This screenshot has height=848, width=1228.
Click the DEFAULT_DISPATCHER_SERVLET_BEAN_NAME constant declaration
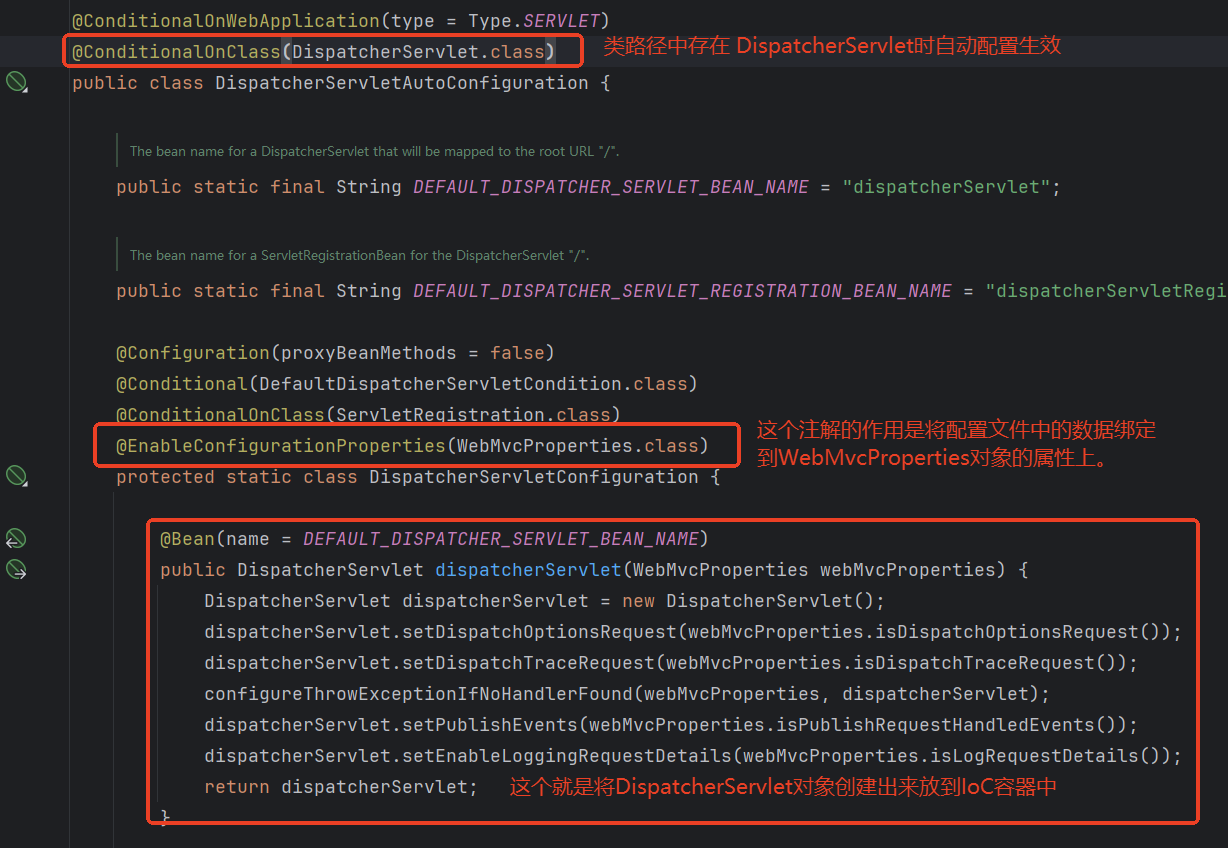click(x=610, y=187)
